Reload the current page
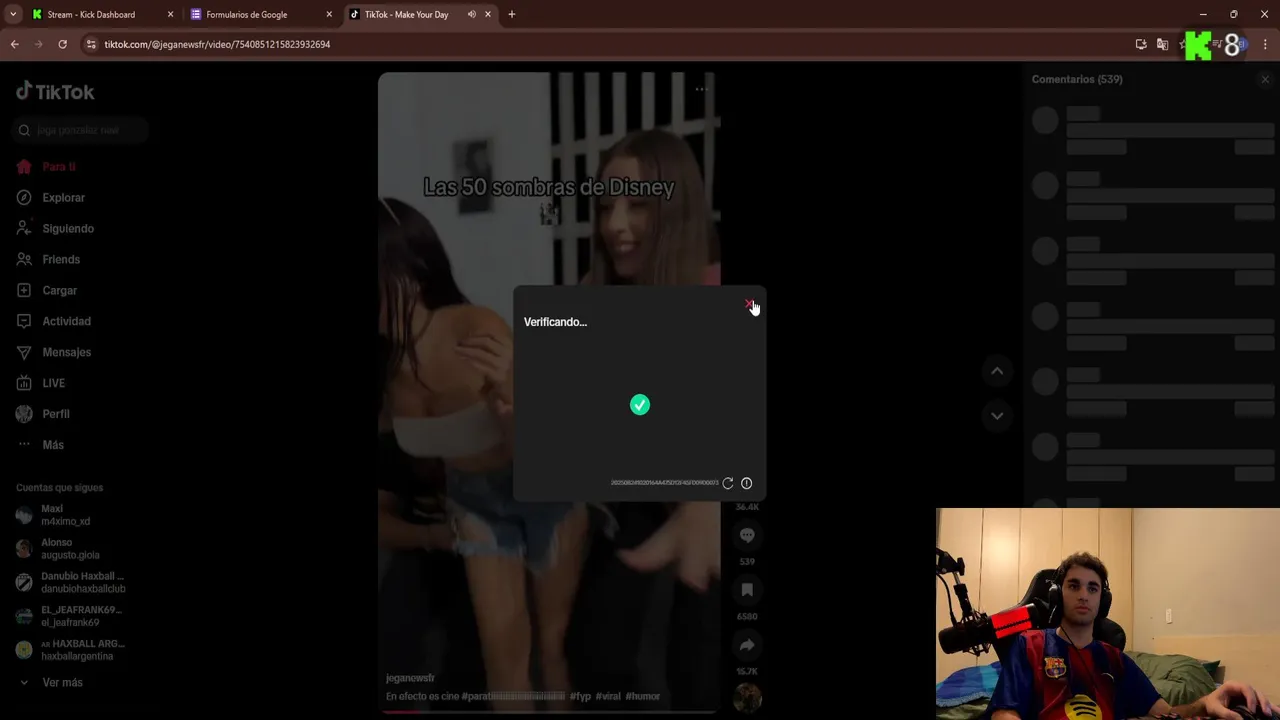Viewport: 1280px width, 720px height. (x=62, y=44)
